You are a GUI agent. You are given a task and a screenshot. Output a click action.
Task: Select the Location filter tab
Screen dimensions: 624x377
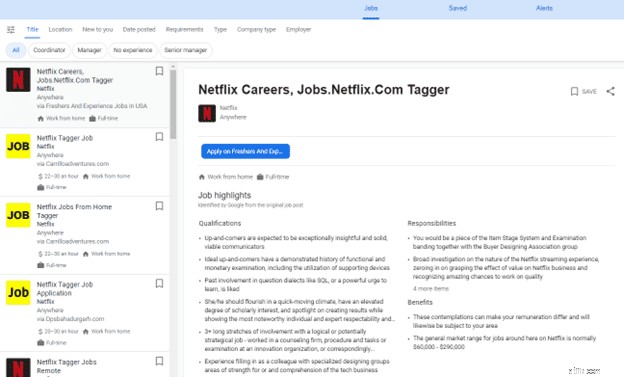tap(60, 29)
